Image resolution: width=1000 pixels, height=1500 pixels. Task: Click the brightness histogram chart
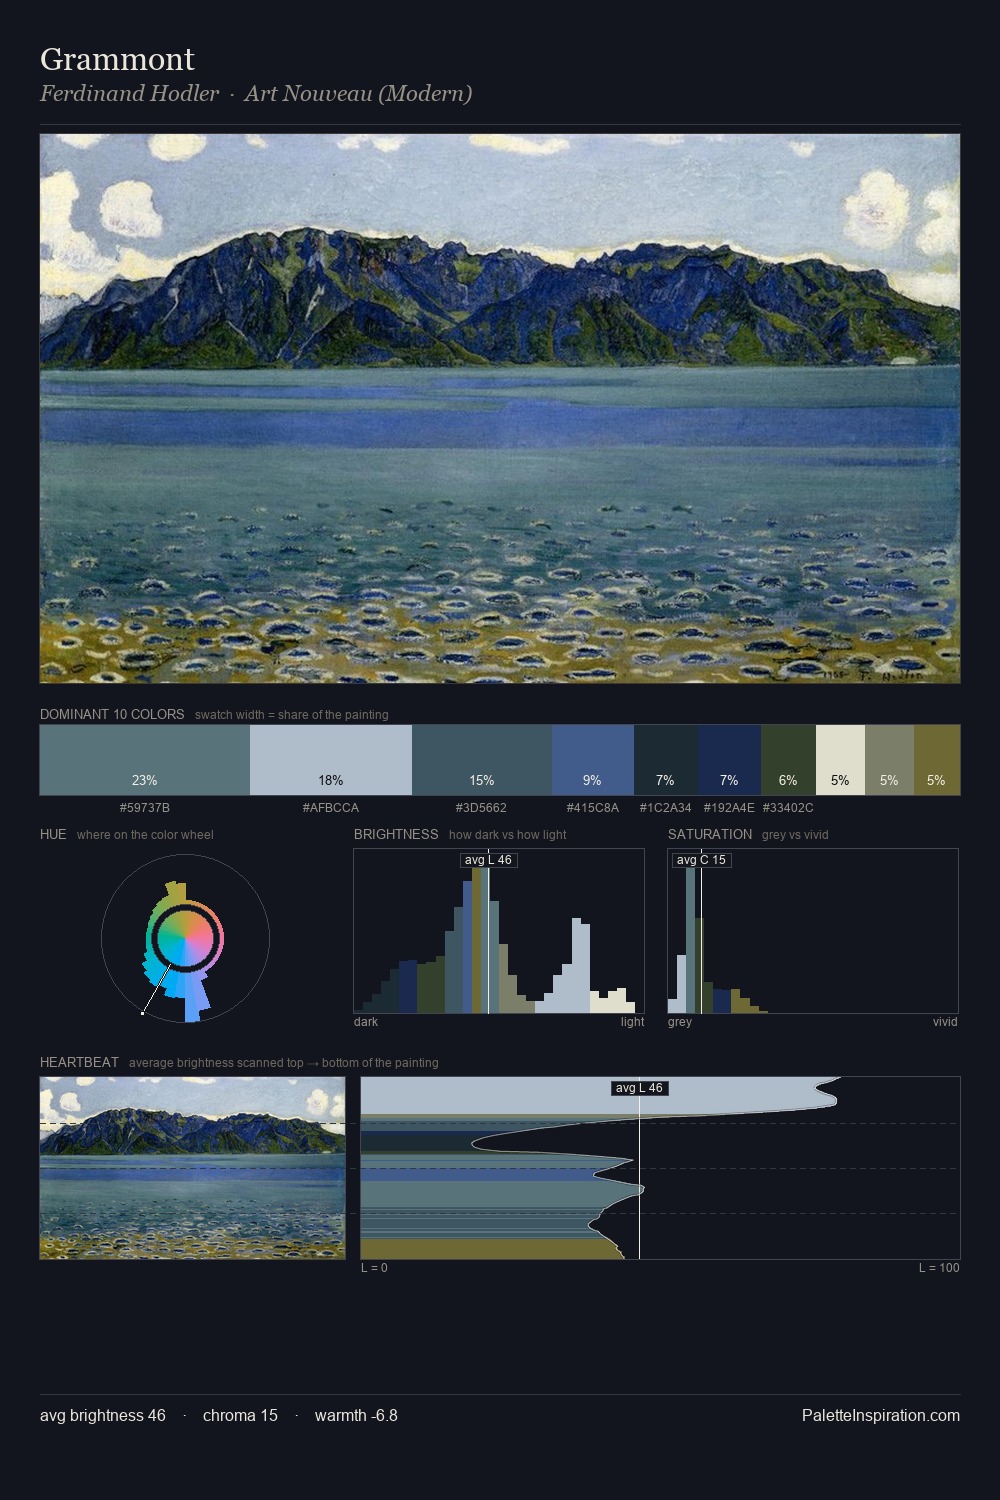(499, 931)
